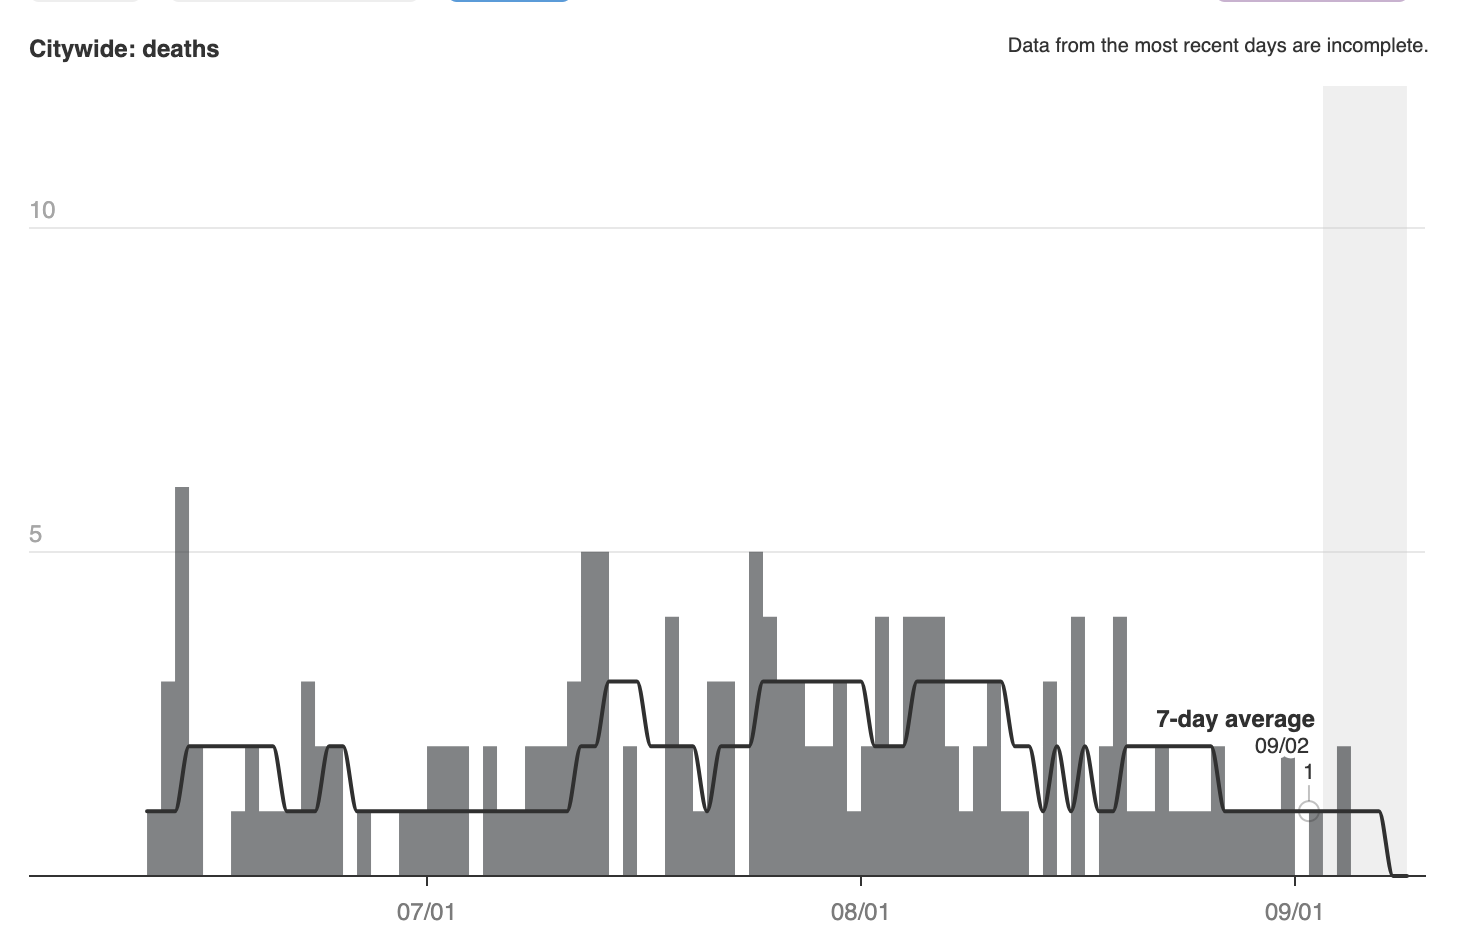Click the tallest bar with six deaths
The width and height of the screenshot is (1470, 944).
point(182,680)
